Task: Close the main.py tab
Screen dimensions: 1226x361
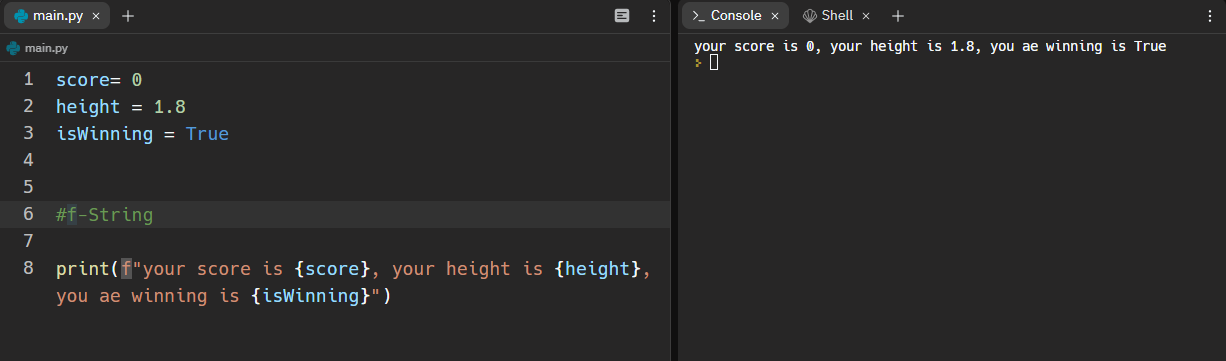Action: (x=96, y=16)
